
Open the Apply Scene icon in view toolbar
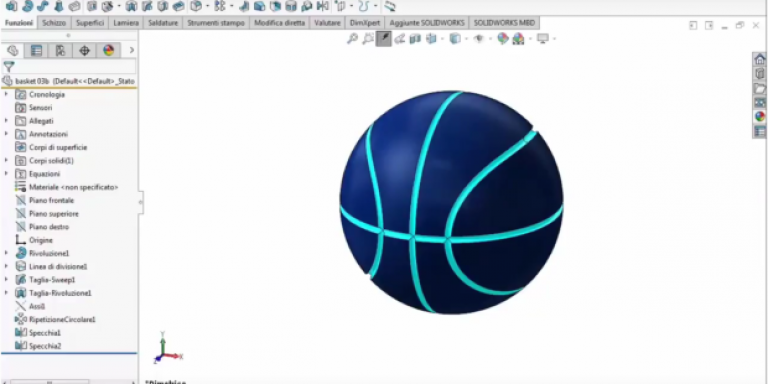[518, 39]
